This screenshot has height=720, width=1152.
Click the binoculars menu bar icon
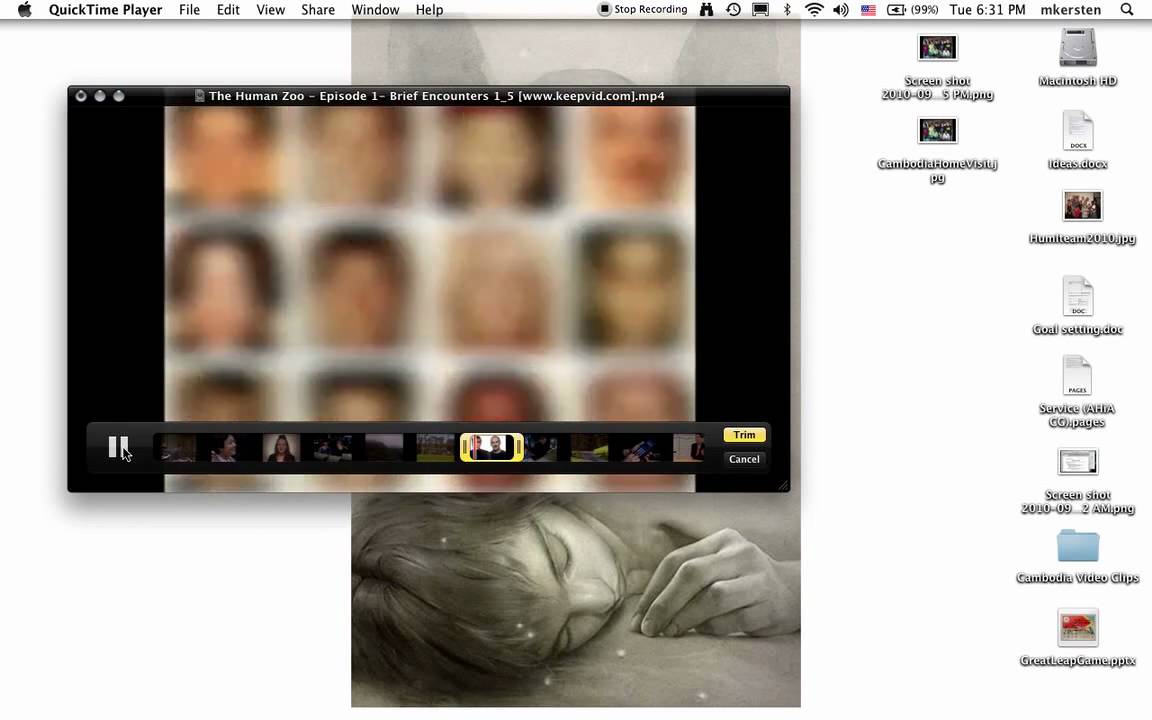[706, 10]
